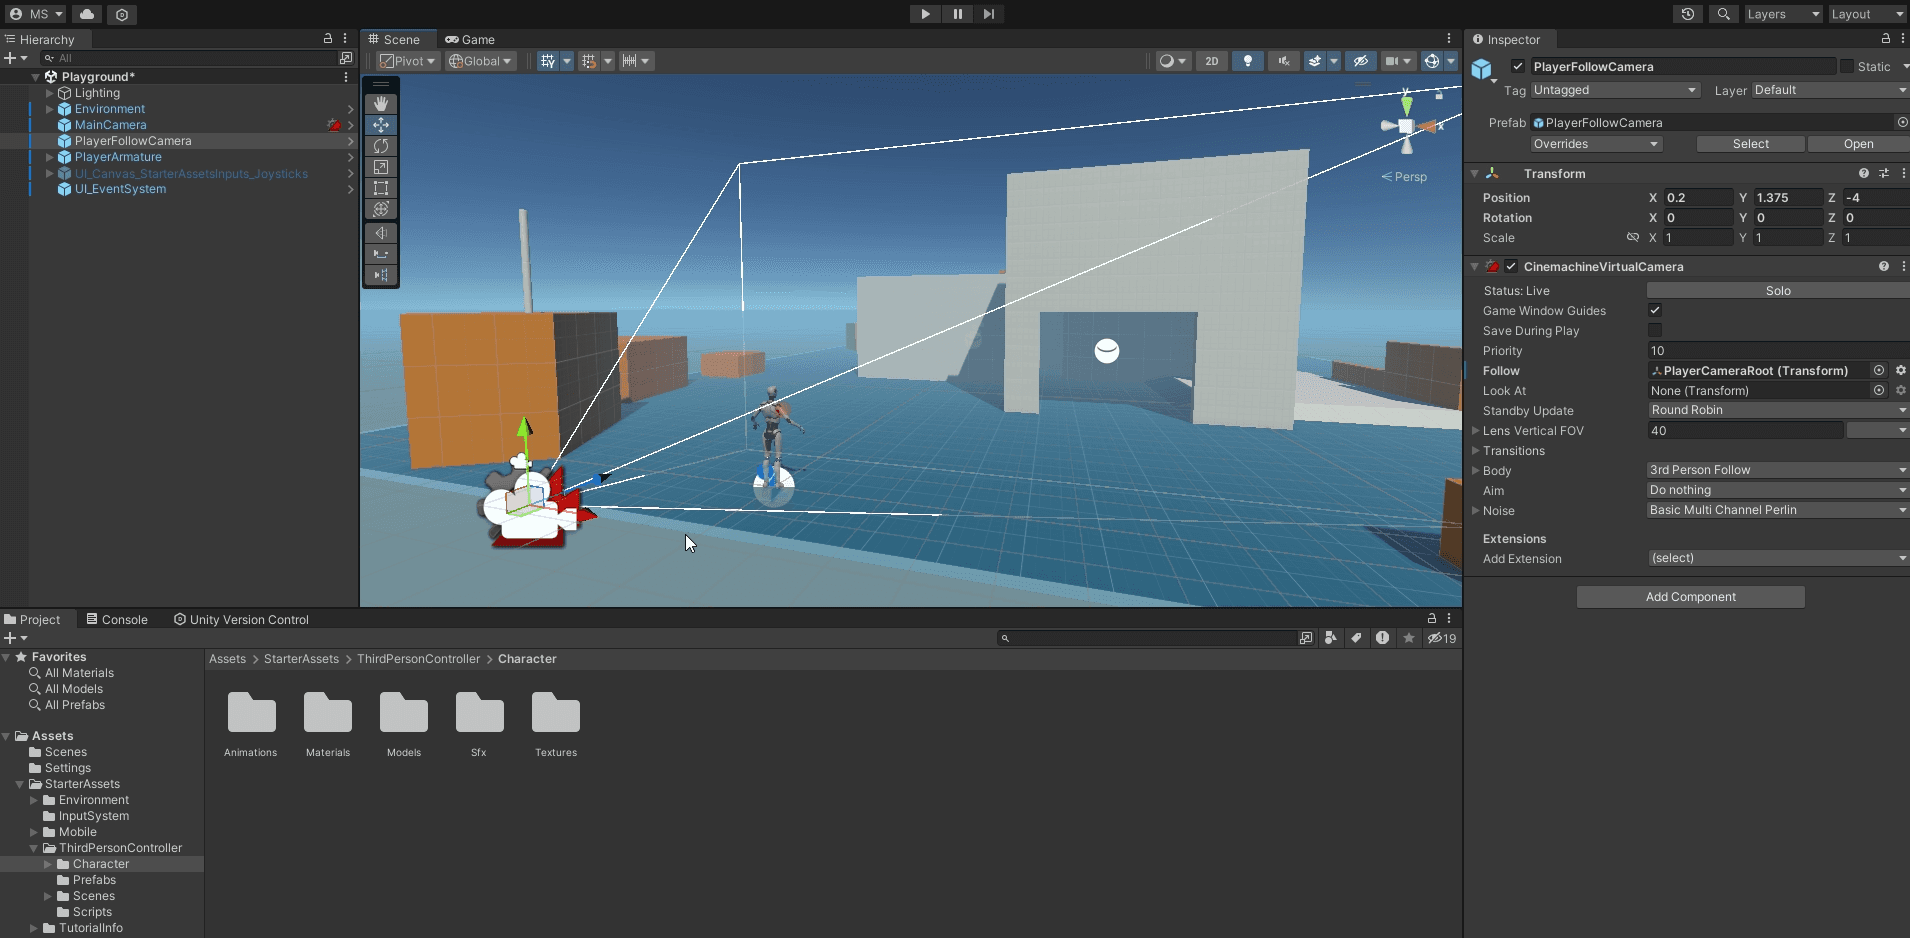Open the Standby Update dropdown

[1776, 410]
